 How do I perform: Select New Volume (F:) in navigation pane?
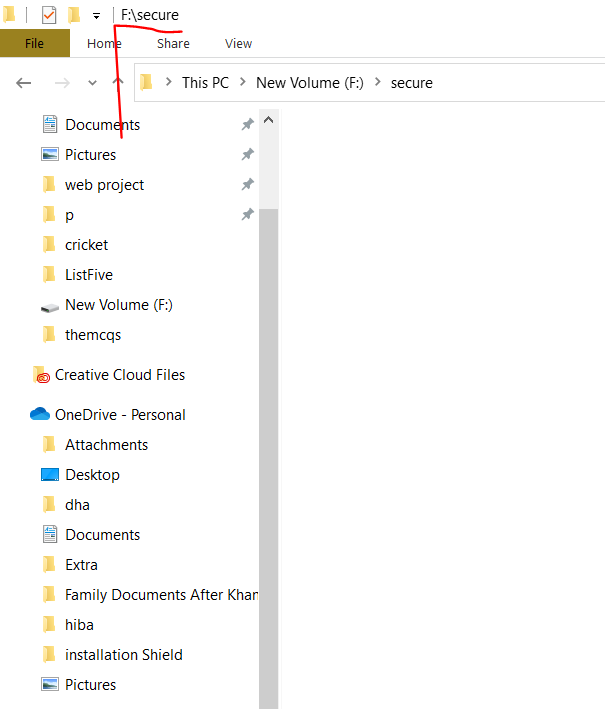pyautogui.click(x=119, y=305)
